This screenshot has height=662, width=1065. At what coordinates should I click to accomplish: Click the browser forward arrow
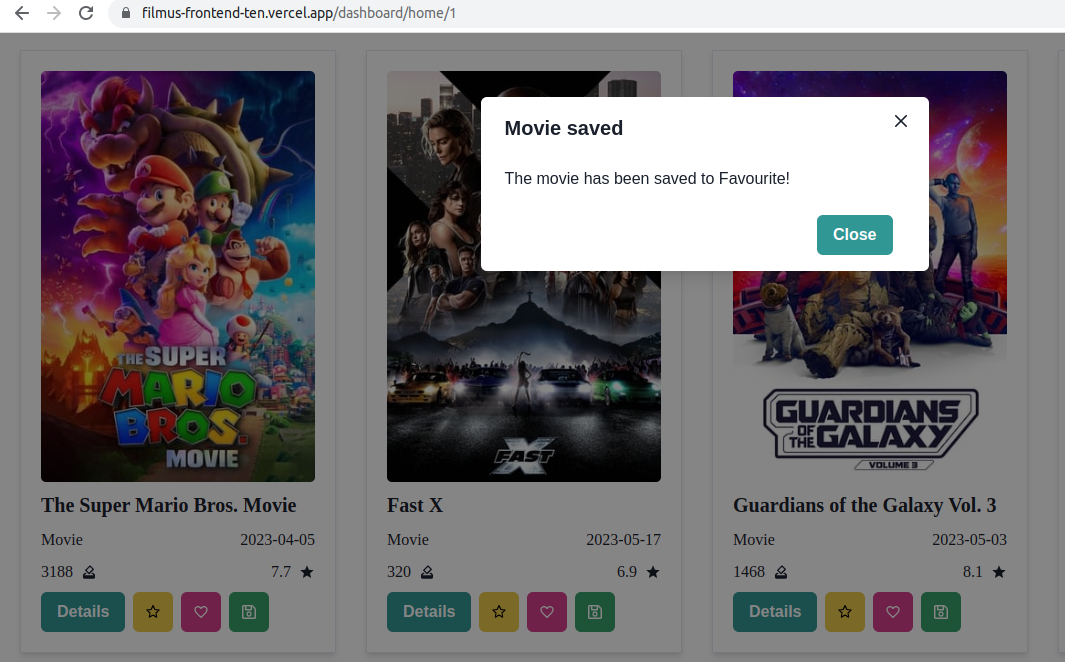point(54,13)
